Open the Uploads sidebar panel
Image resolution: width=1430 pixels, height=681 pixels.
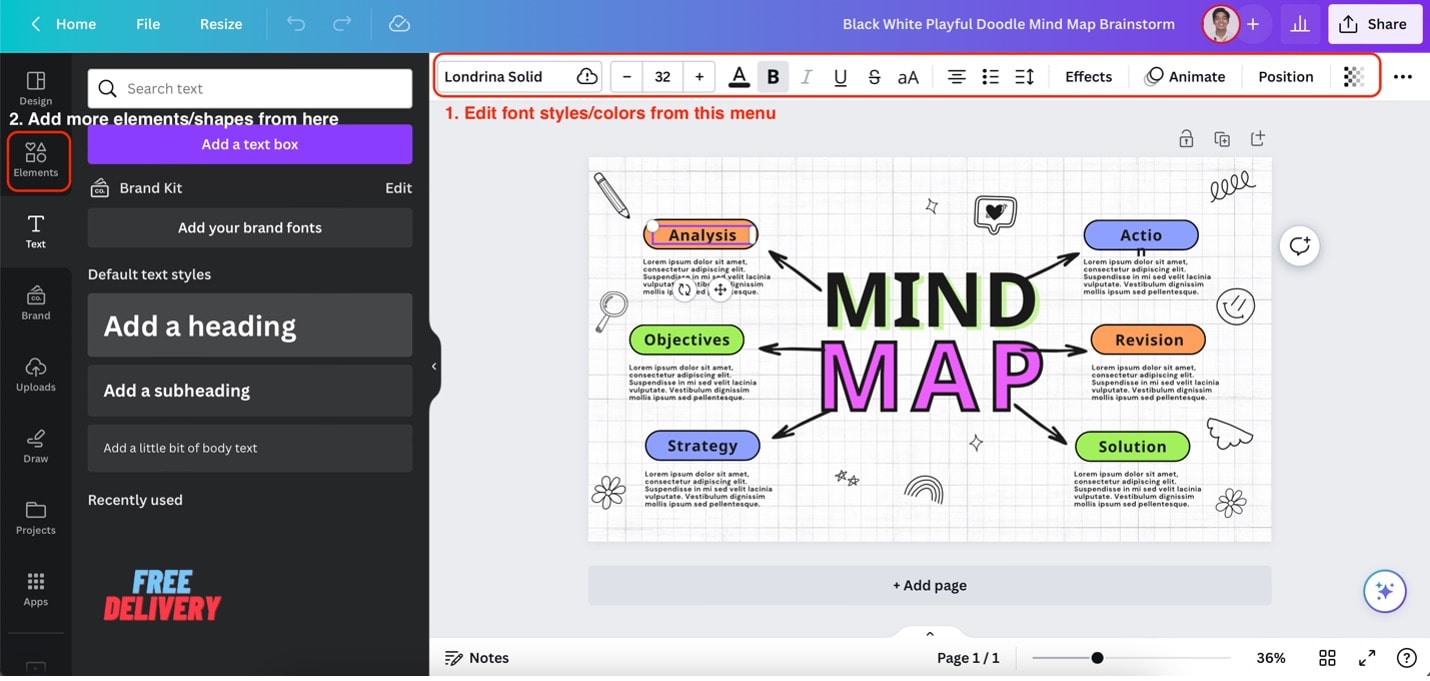pyautogui.click(x=36, y=374)
